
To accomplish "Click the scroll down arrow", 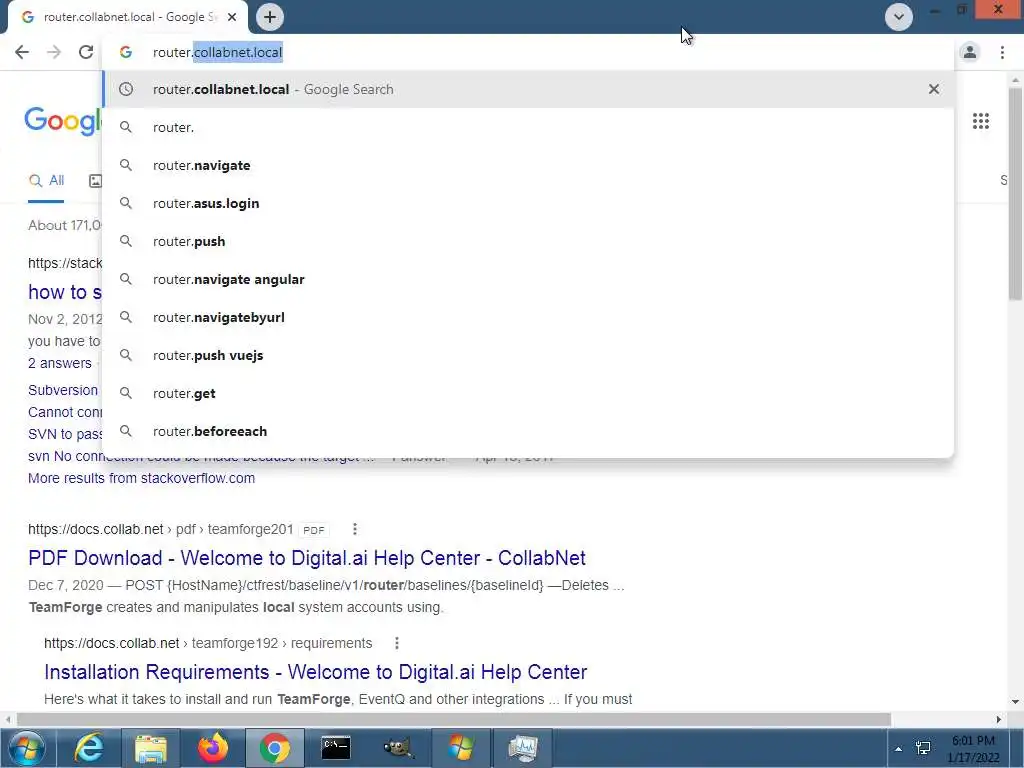I will (x=1015, y=702).
